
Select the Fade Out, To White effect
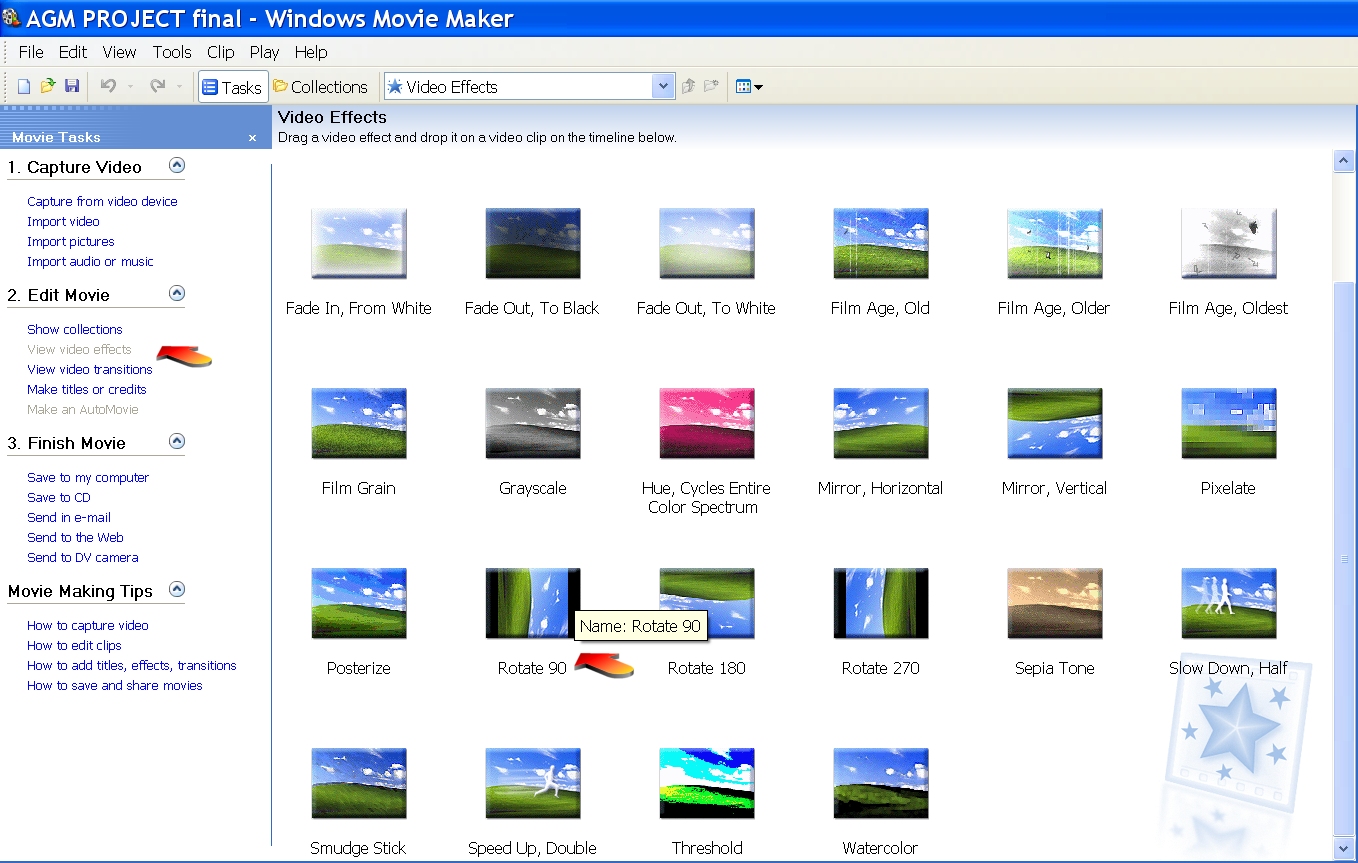pos(707,243)
